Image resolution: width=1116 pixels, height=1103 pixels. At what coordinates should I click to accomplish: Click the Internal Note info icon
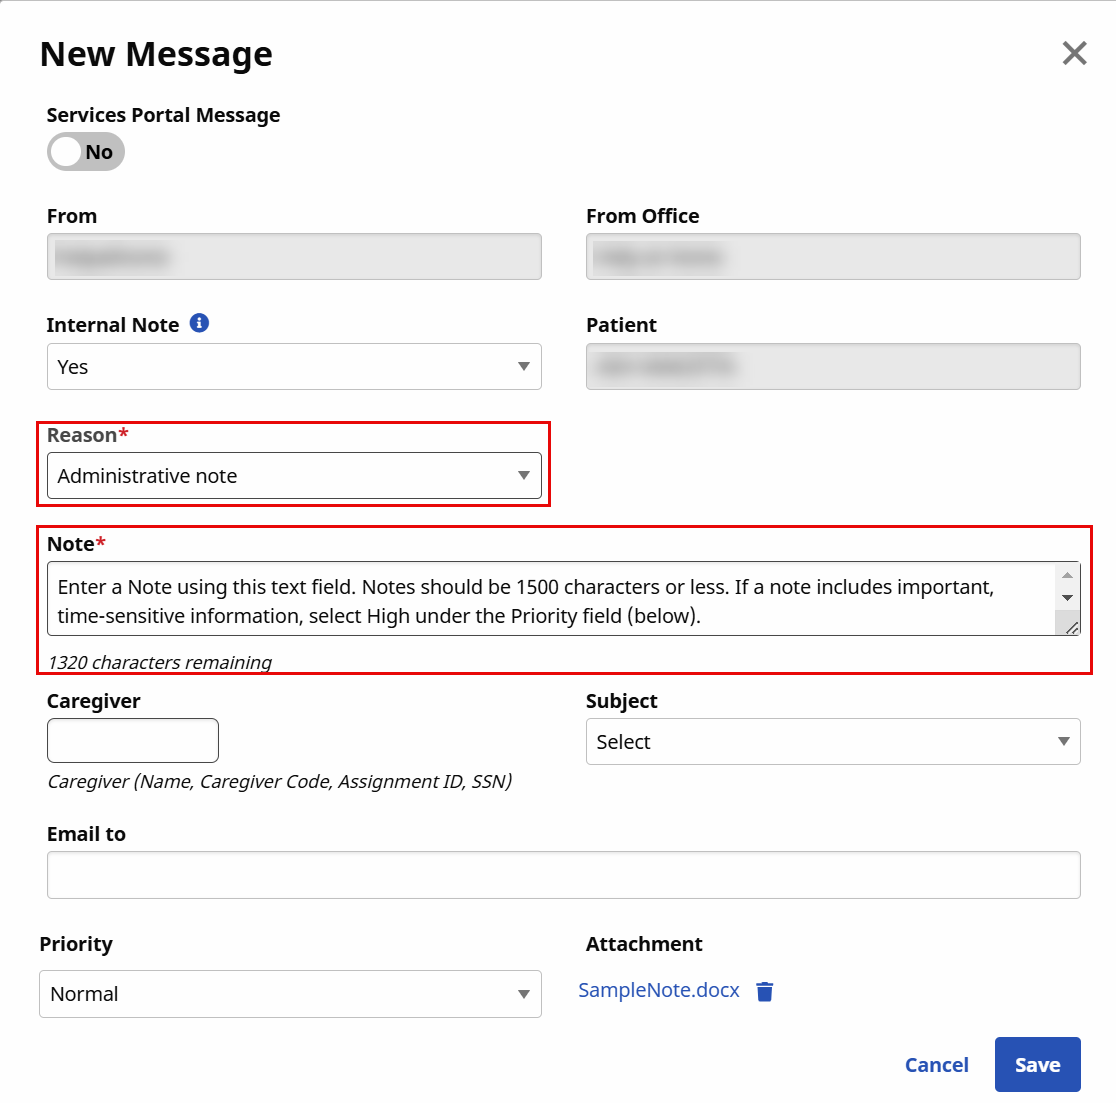[x=199, y=323]
